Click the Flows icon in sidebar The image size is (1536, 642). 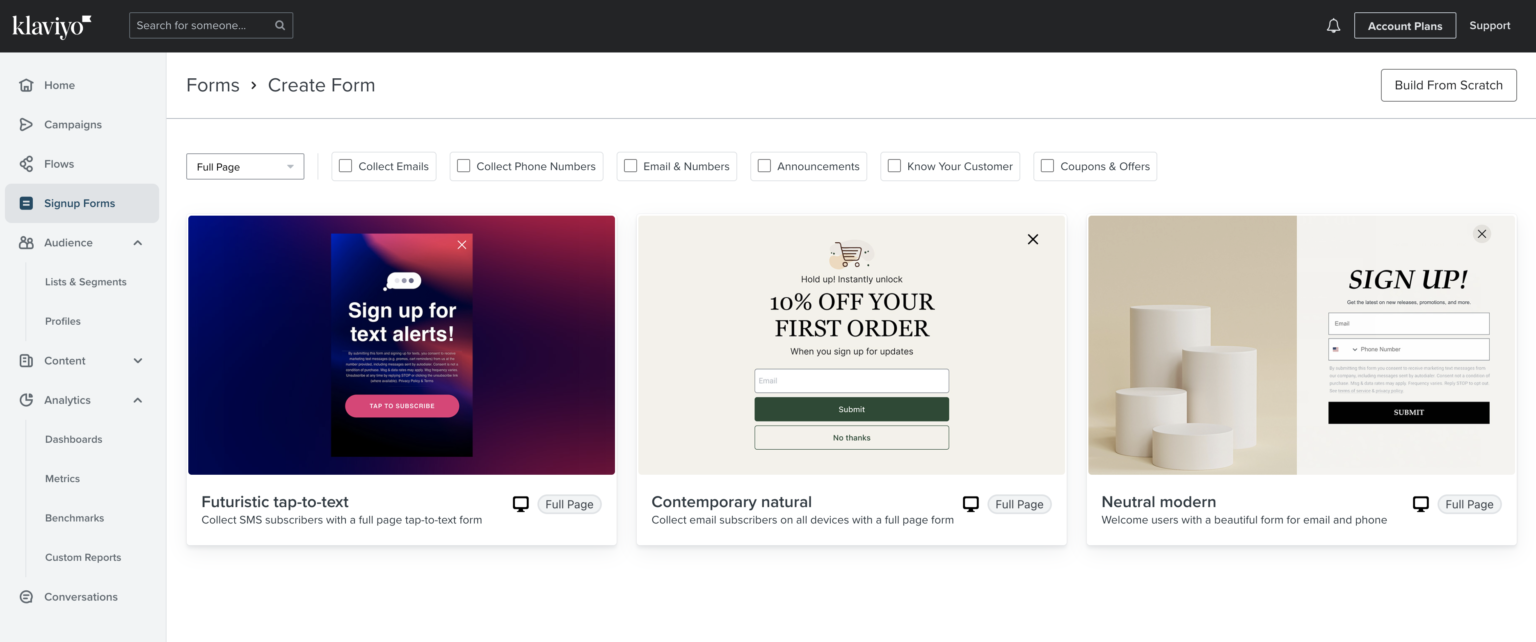pyautogui.click(x=26, y=164)
